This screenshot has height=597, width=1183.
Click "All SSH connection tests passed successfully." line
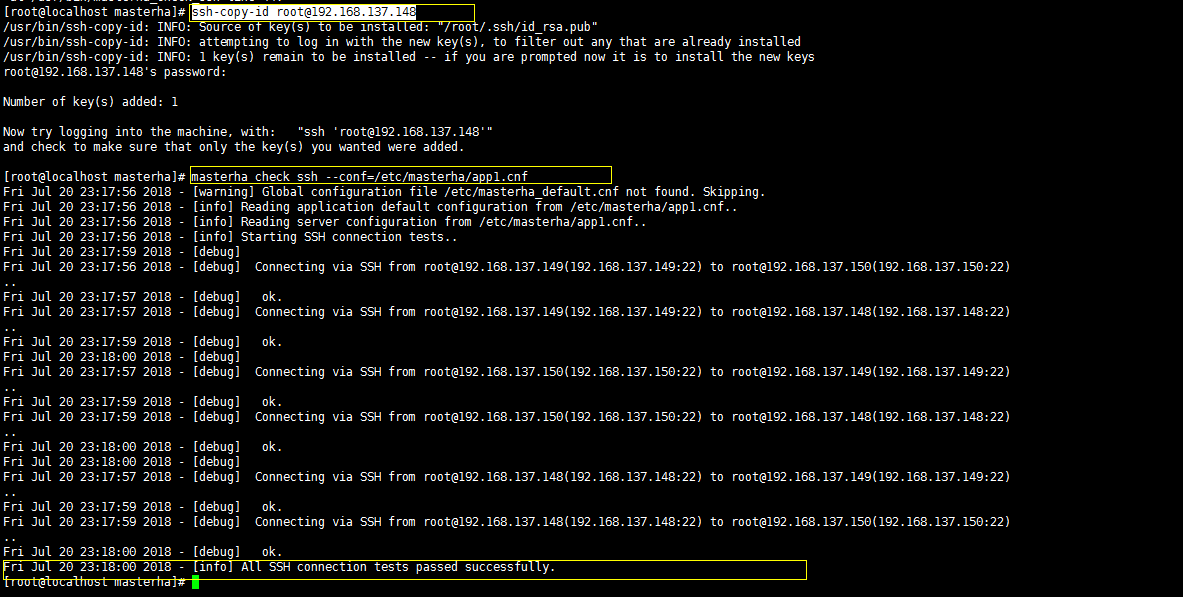pyautogui.click(x=279, y=567)
